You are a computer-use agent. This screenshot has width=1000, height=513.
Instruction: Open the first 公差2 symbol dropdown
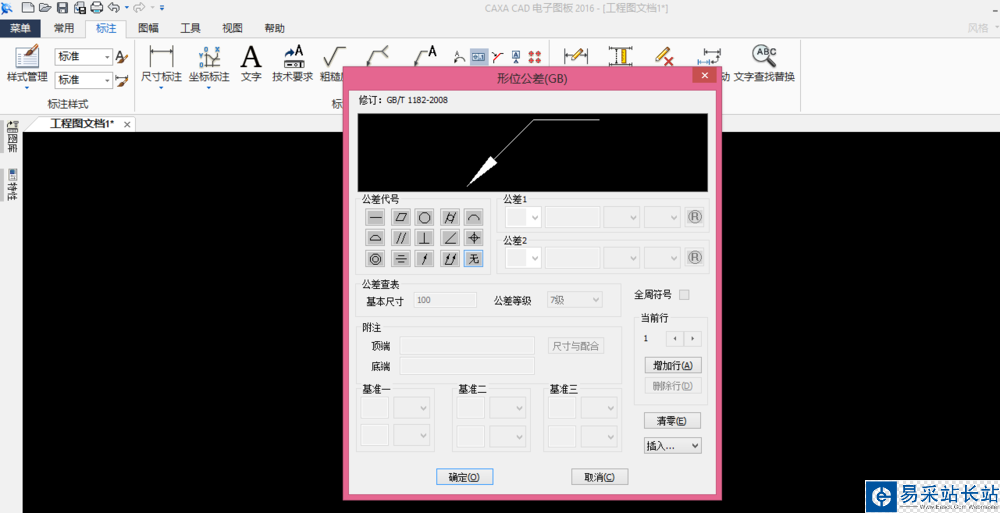[x=523, y=258]
